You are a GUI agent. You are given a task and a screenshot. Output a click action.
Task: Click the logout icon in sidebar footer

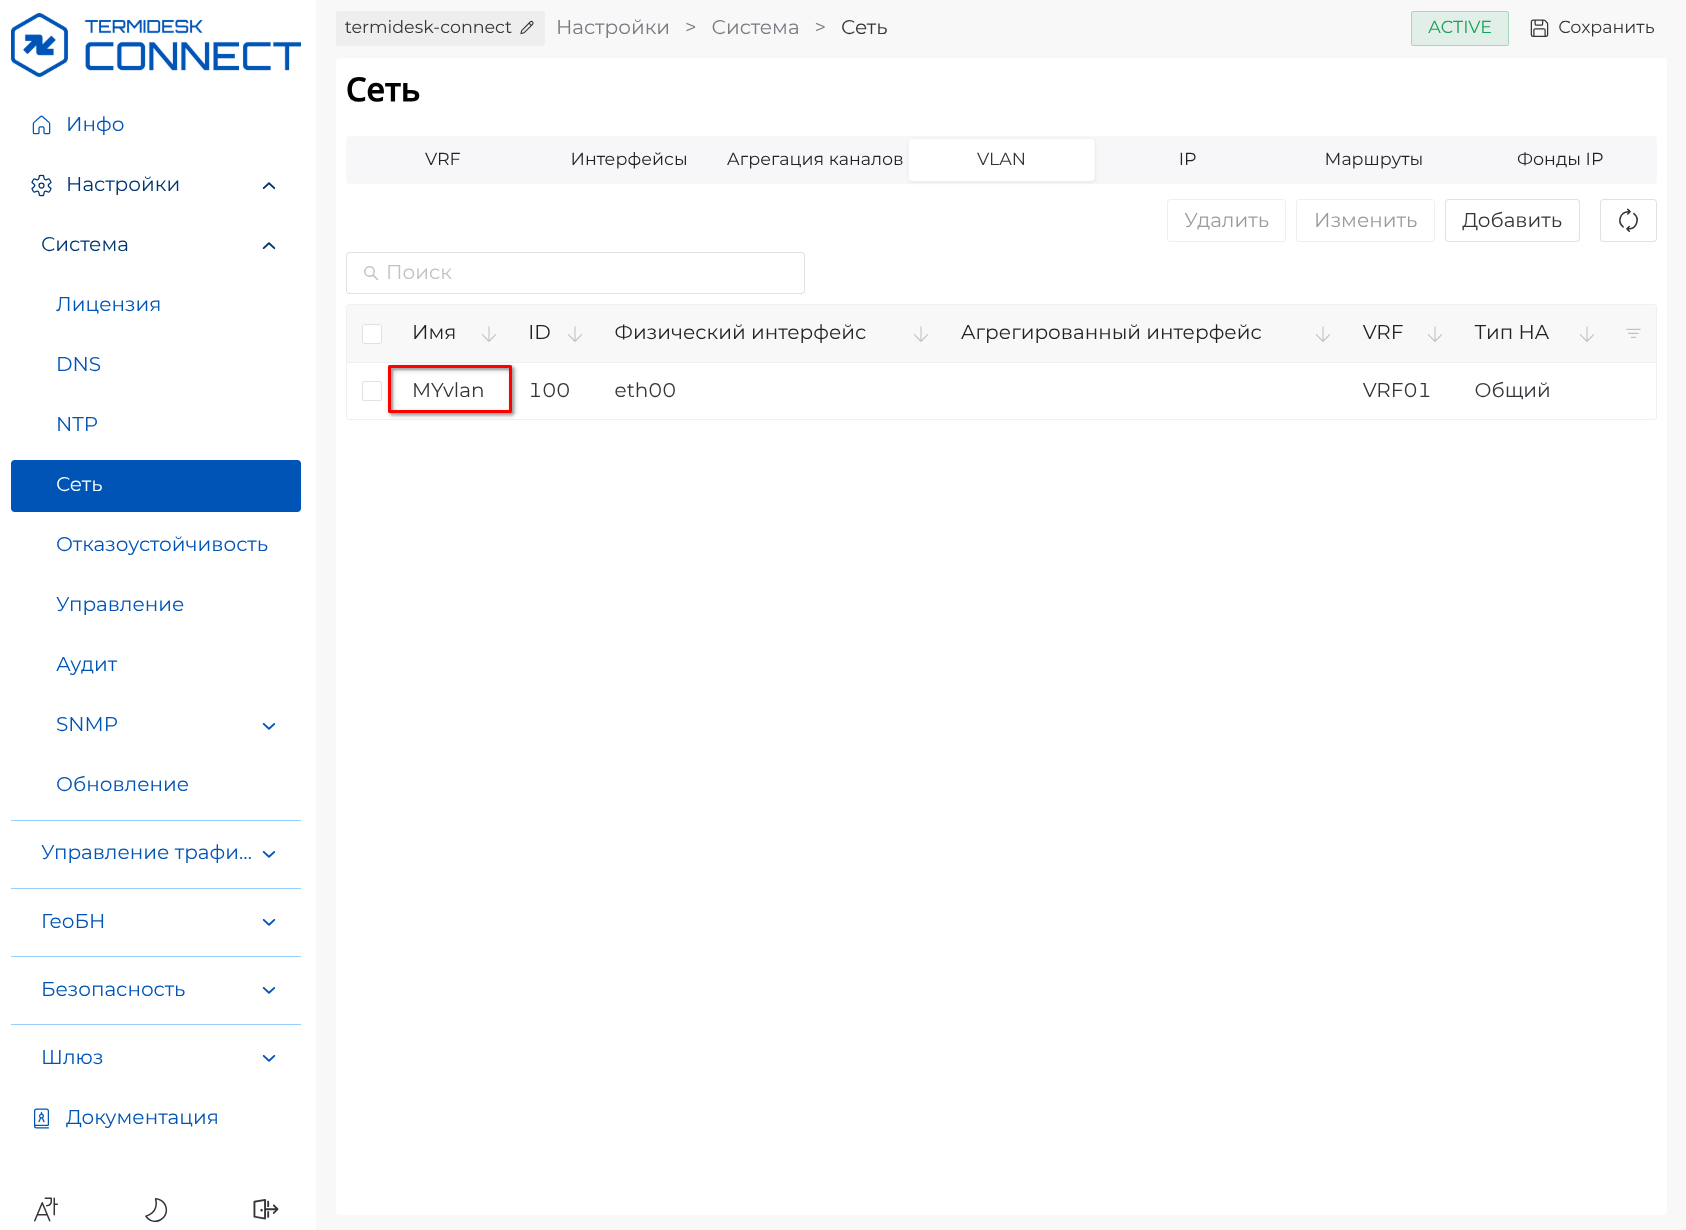[x=265, y=1209]
